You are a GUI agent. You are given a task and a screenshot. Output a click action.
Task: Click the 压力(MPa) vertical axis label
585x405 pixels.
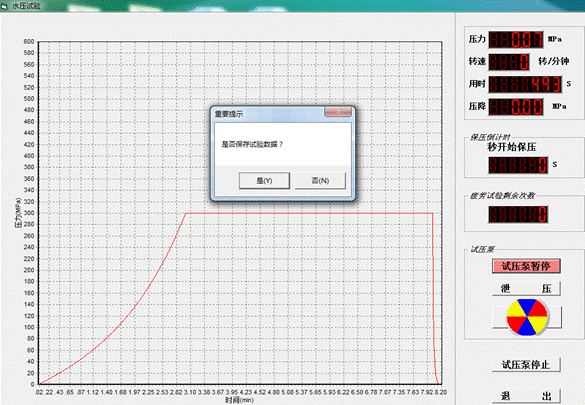[x=18, y=213]
